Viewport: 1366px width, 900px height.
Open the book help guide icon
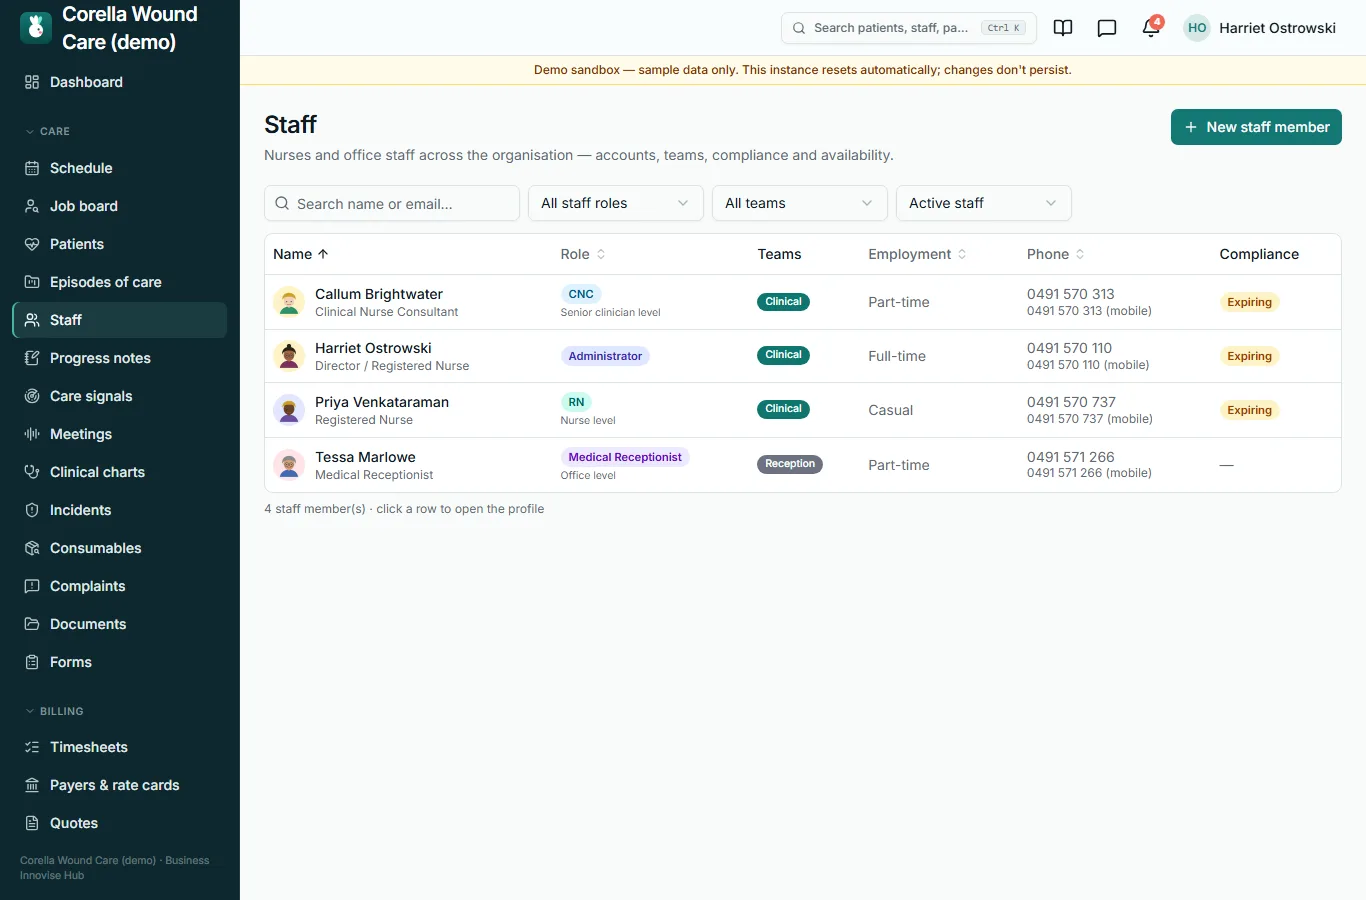[1063, 28]
